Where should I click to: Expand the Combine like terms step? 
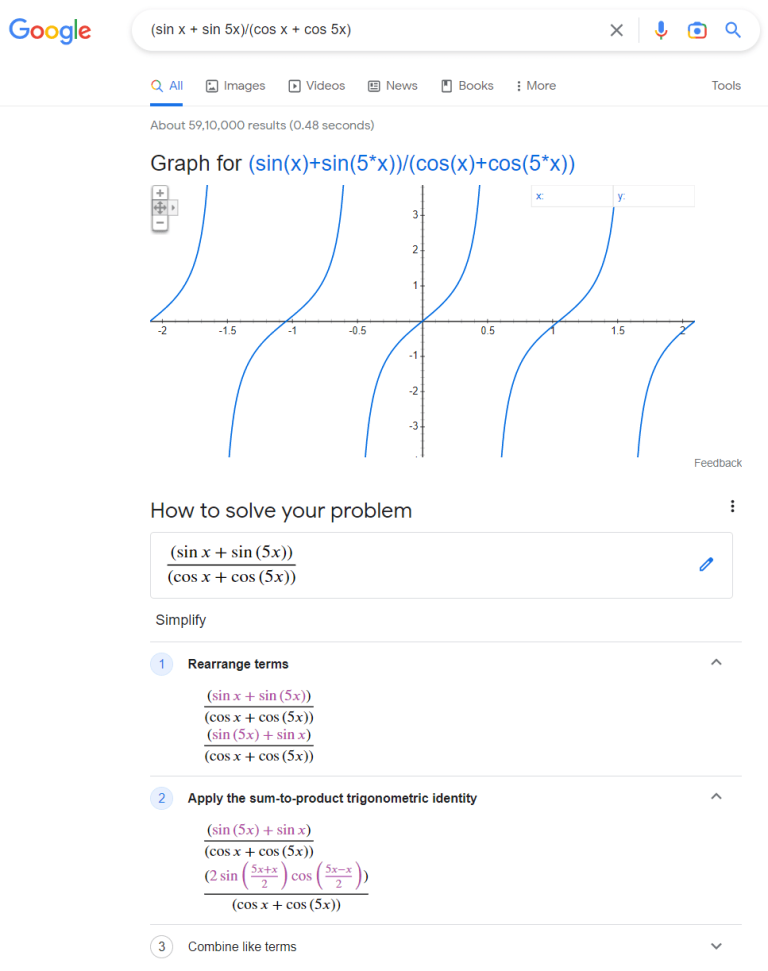click(x=716, y=945)
